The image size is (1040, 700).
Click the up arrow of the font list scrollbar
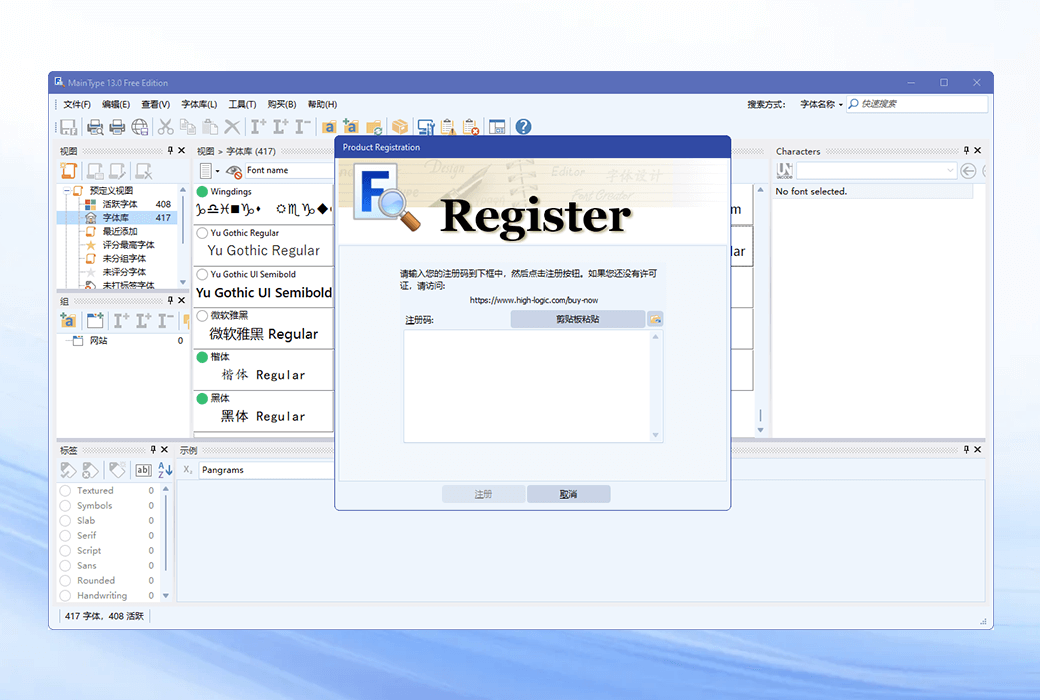760,190
